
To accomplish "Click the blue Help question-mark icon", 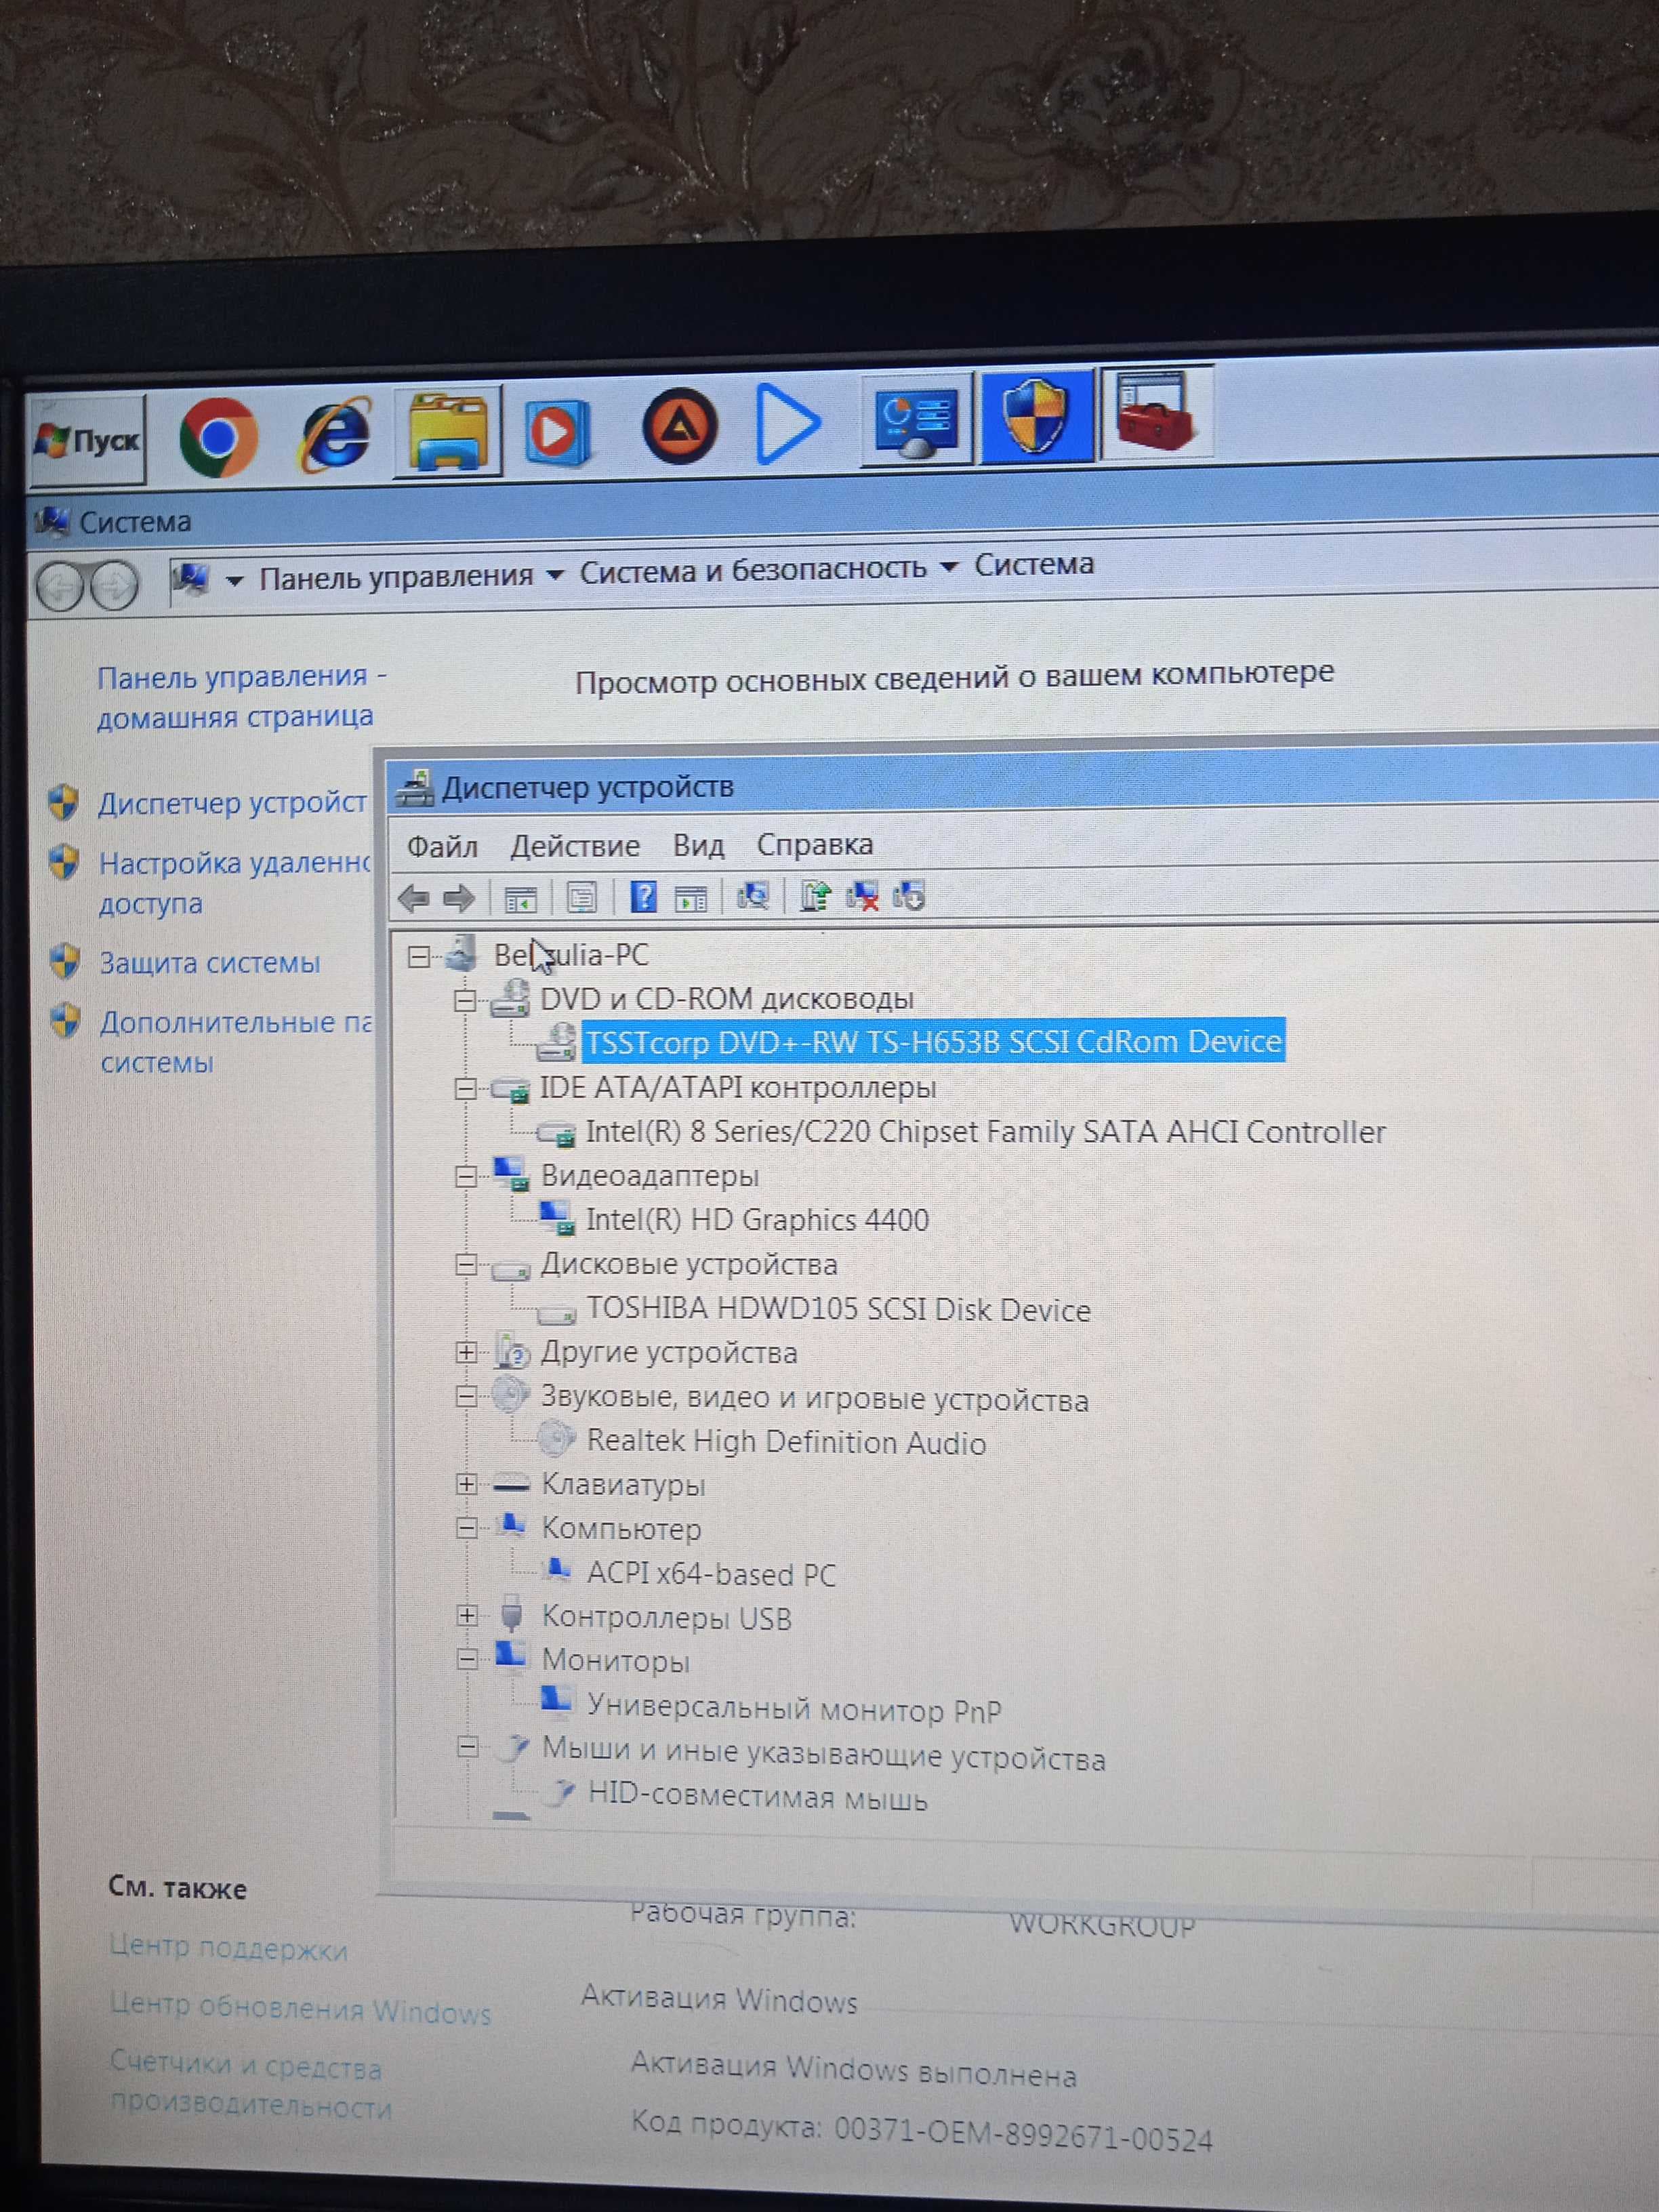I will pyautogui.click(x=643, y=896).
